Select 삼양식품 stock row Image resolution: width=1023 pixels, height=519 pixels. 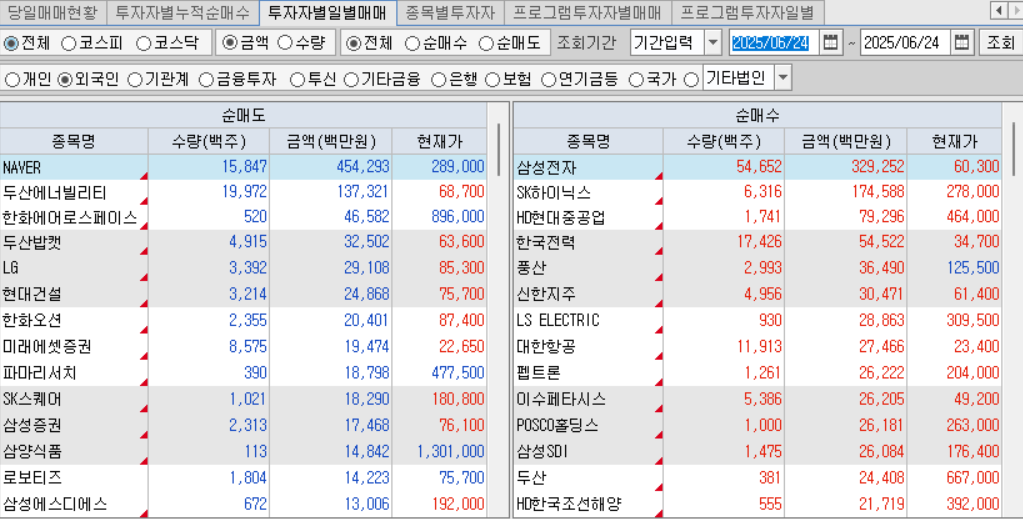(x=243, y=451)
